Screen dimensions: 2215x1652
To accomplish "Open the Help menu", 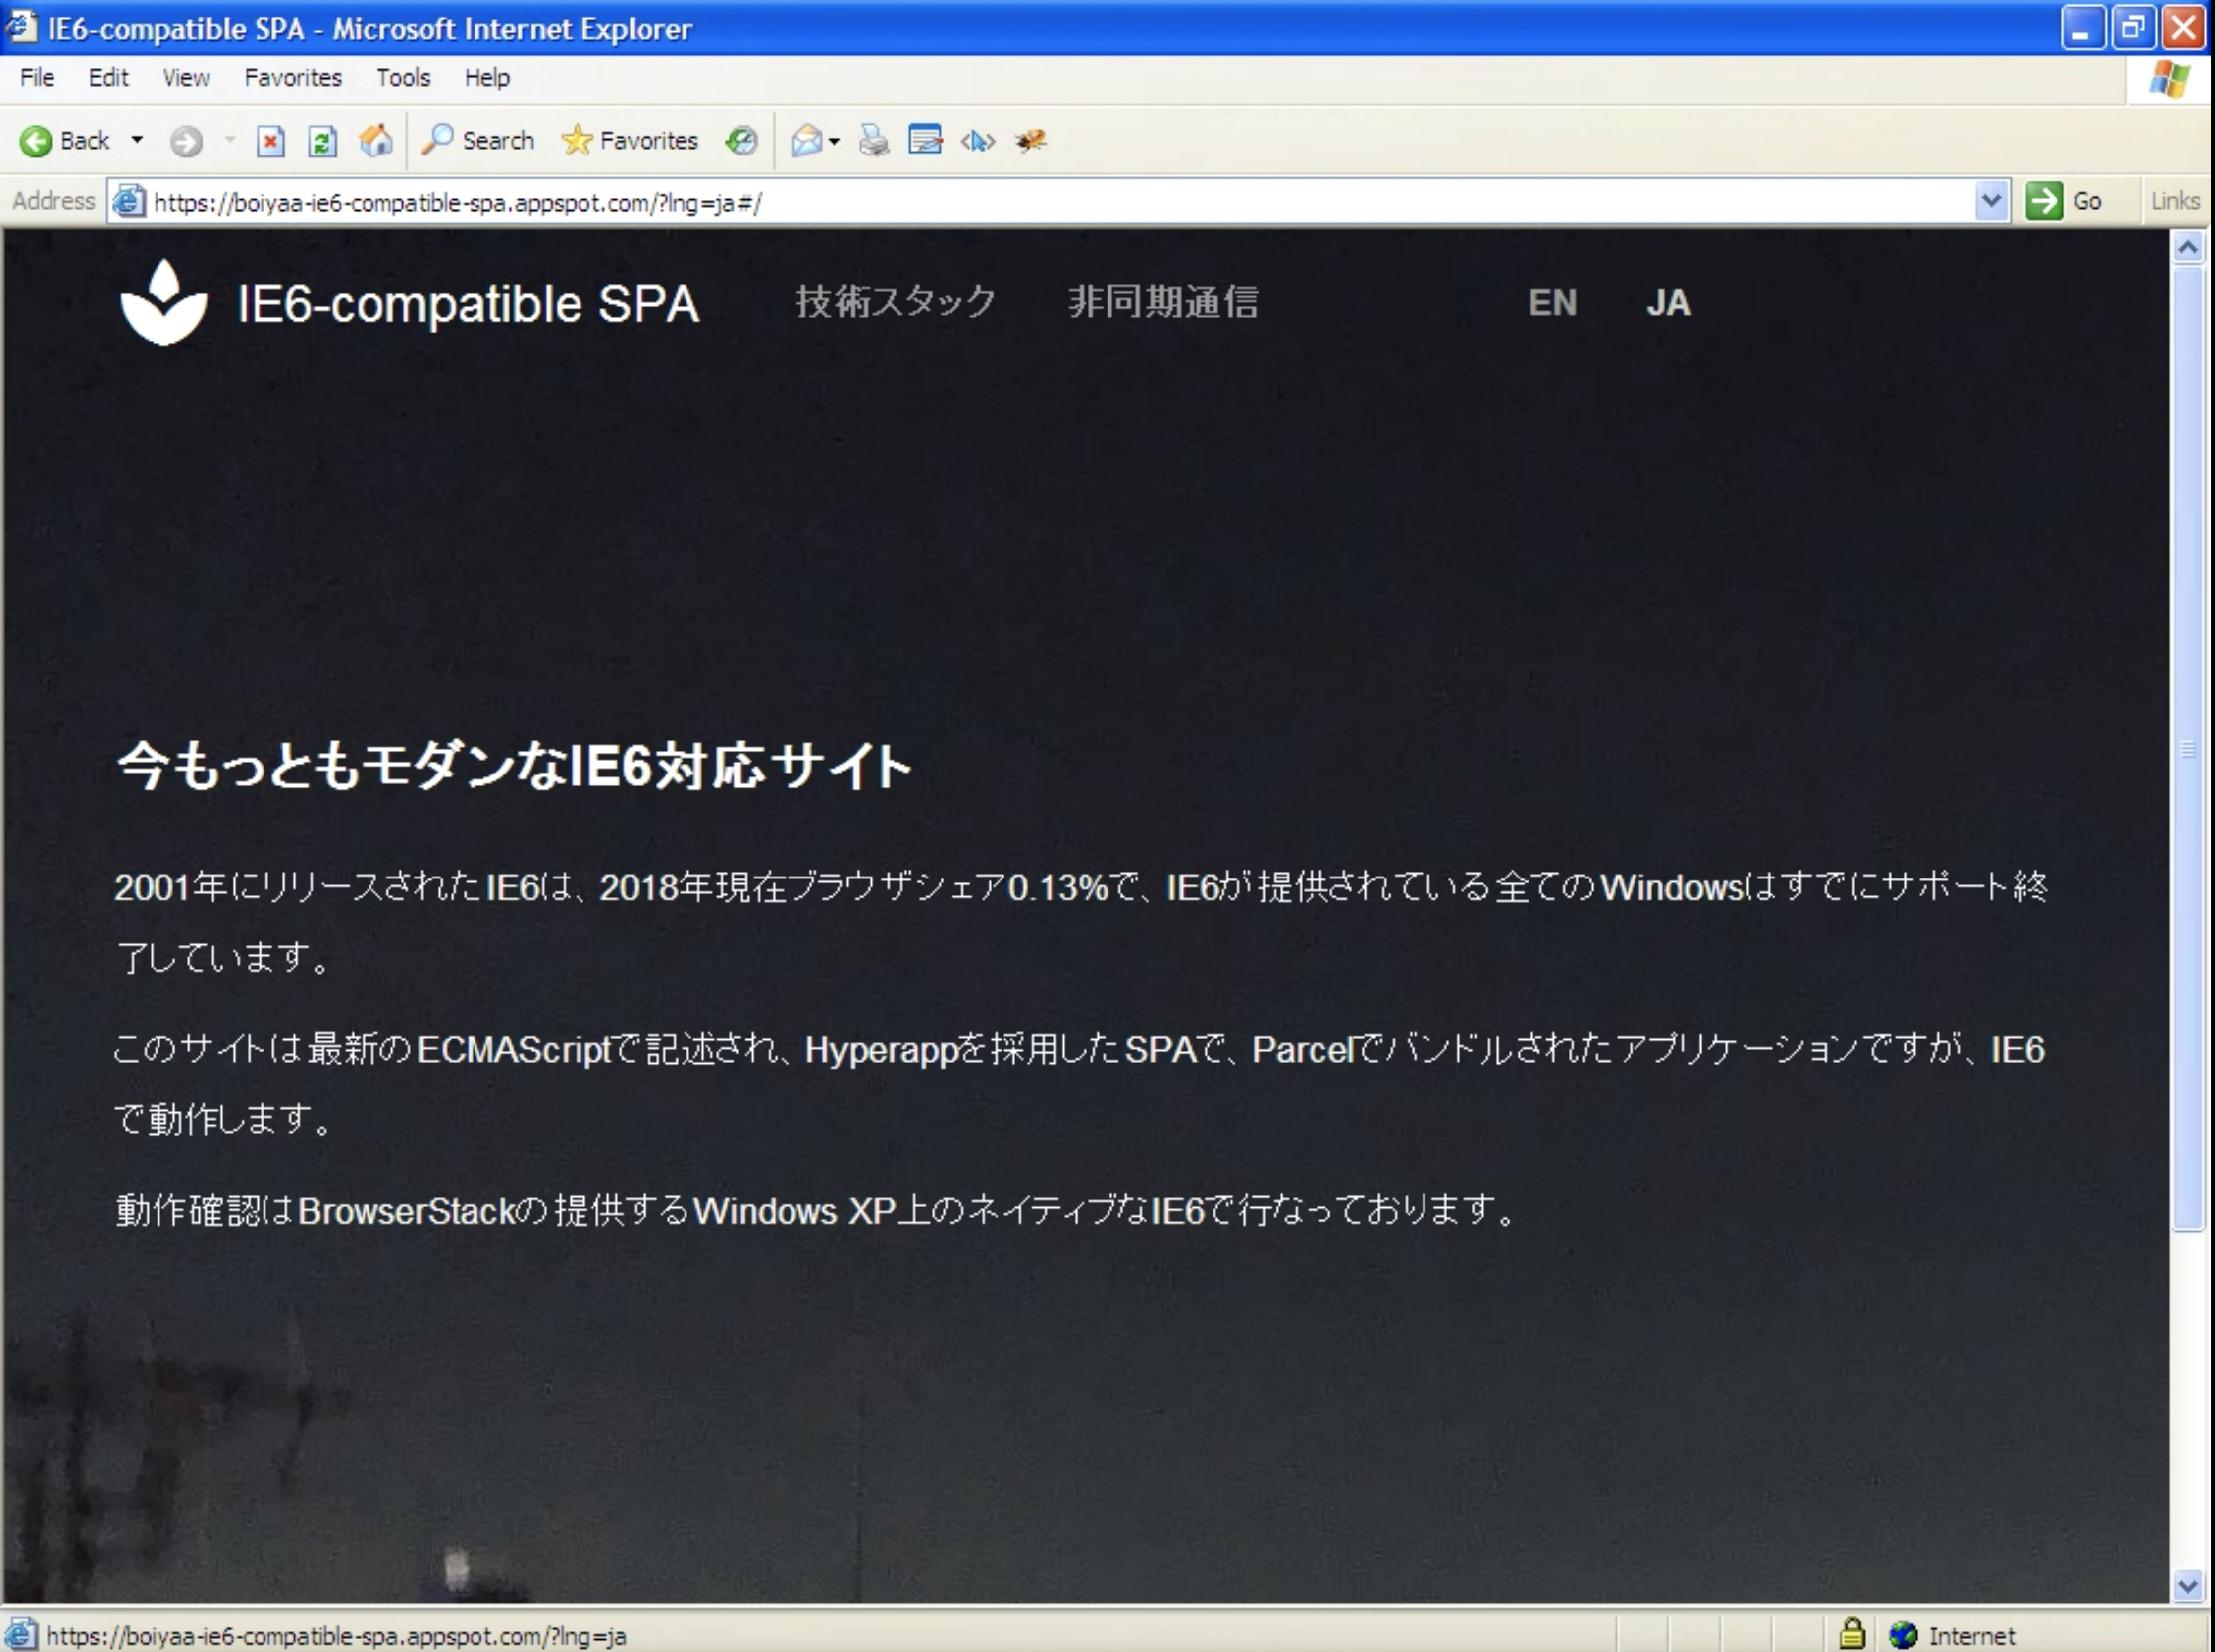I will 487,78.
